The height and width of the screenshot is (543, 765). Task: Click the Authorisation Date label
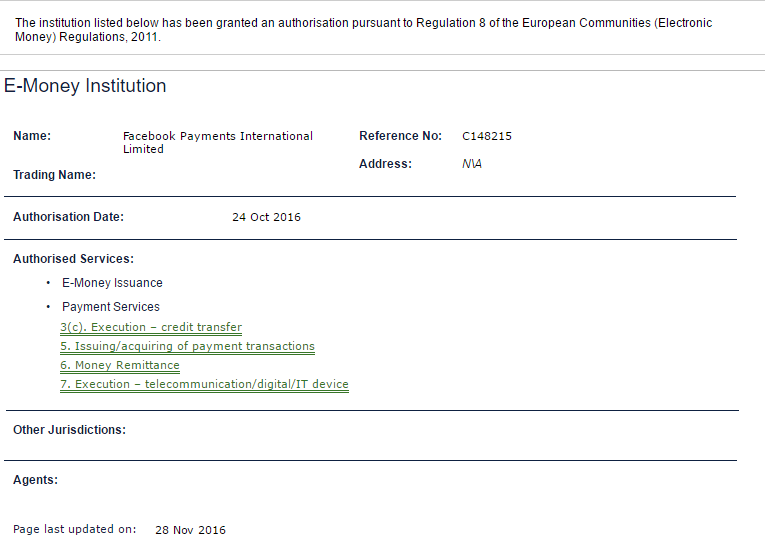[68, 217]
